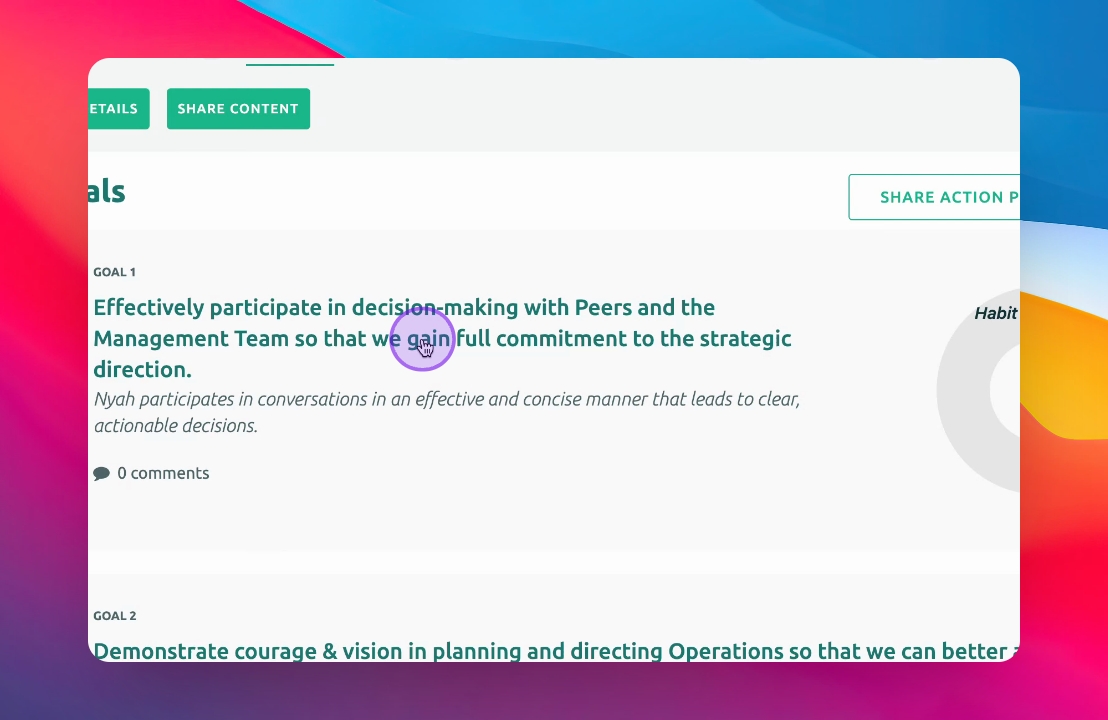The height and width of the screenshot is (720, 1108).
Task: Click the partially visible DETAILS button
Action: click(119, 109)
